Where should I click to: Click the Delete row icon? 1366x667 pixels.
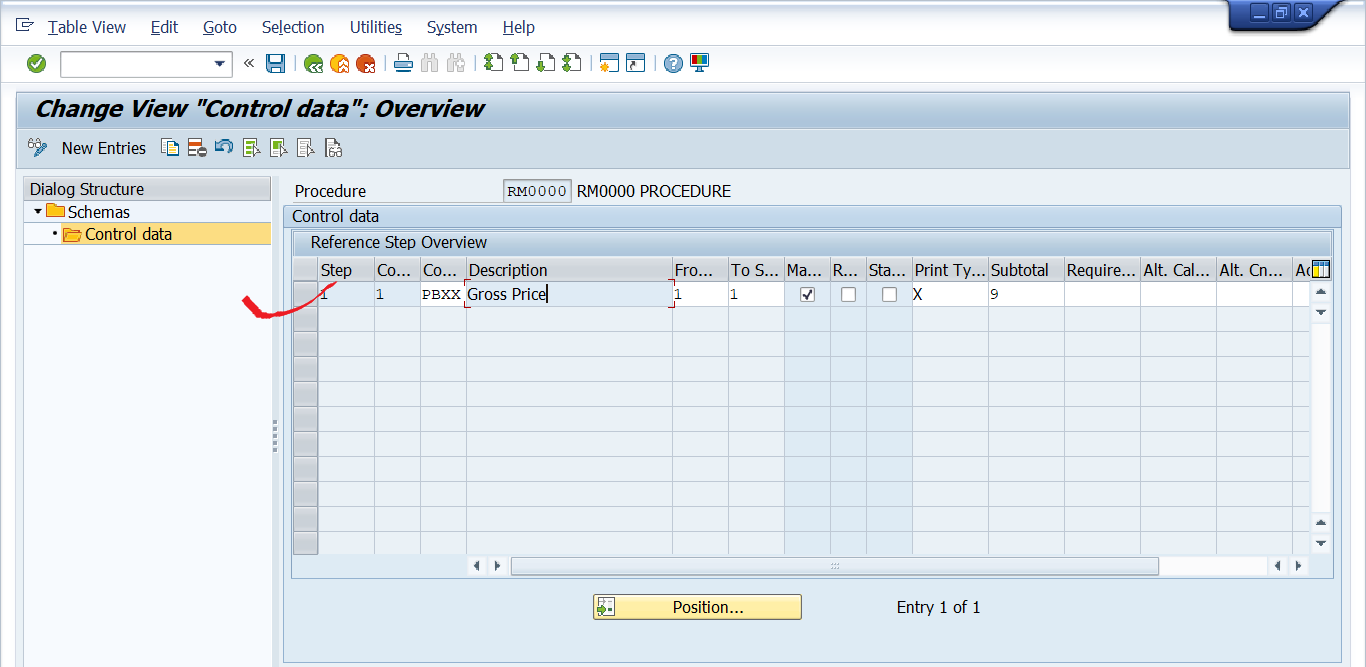click(x=197, y=148)
